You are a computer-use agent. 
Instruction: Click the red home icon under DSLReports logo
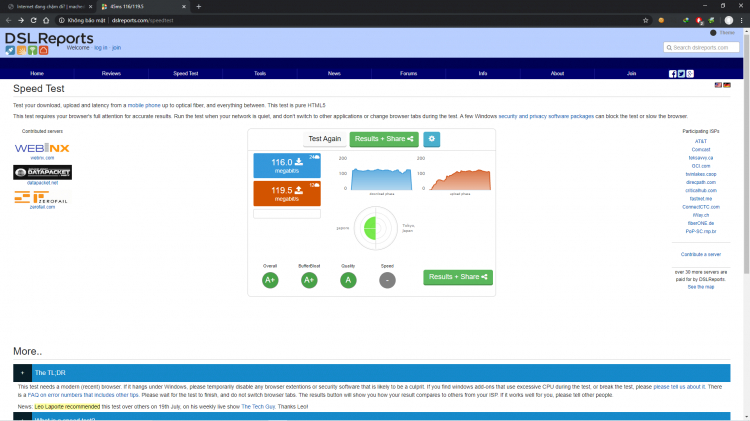click(44, 50)
